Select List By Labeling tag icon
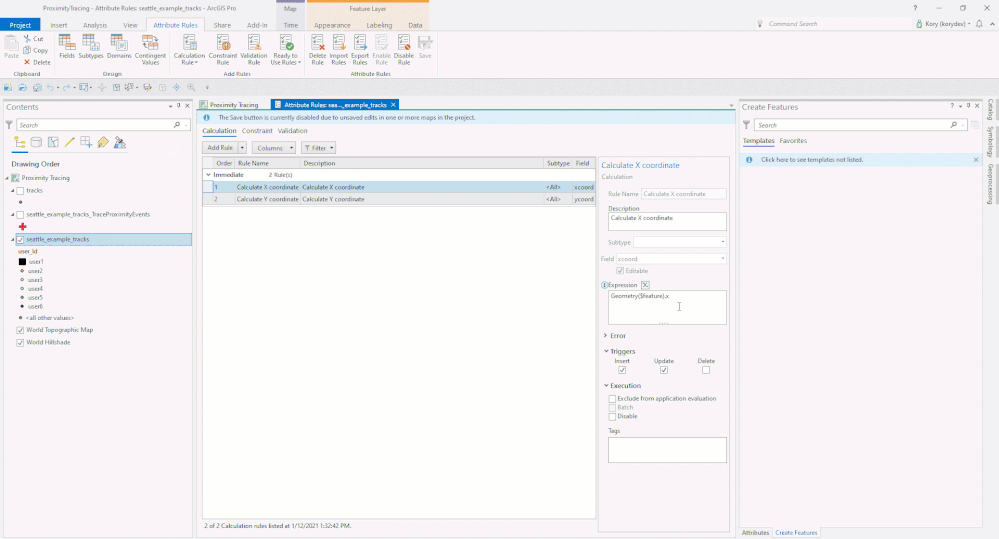999x539 pixels. 103,143
